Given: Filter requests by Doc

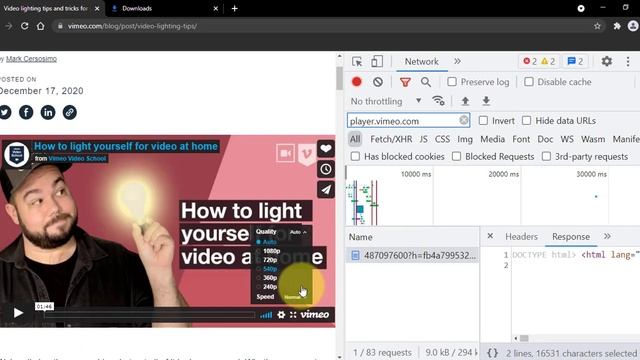Looking at the screenshot, I should 545,139.
